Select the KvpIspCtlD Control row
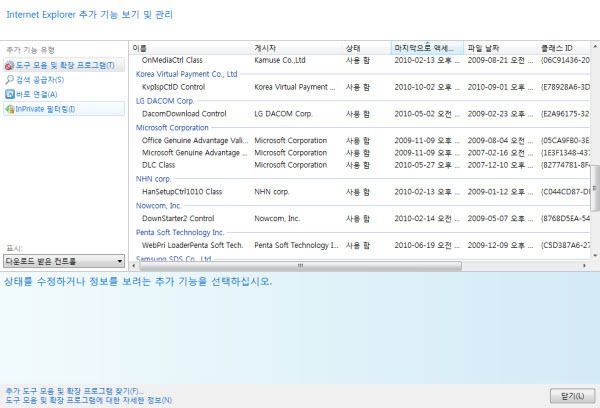 tap(360, 87)
